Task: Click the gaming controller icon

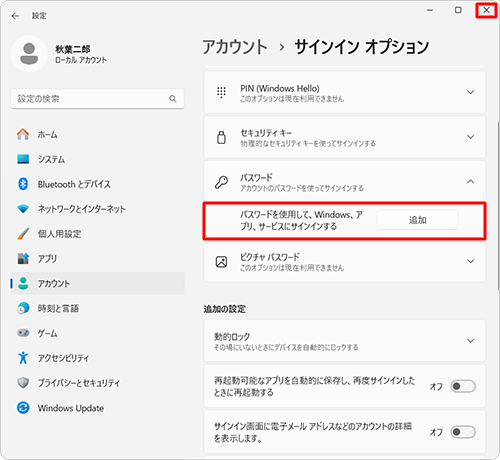Action: tap(23, 333)
